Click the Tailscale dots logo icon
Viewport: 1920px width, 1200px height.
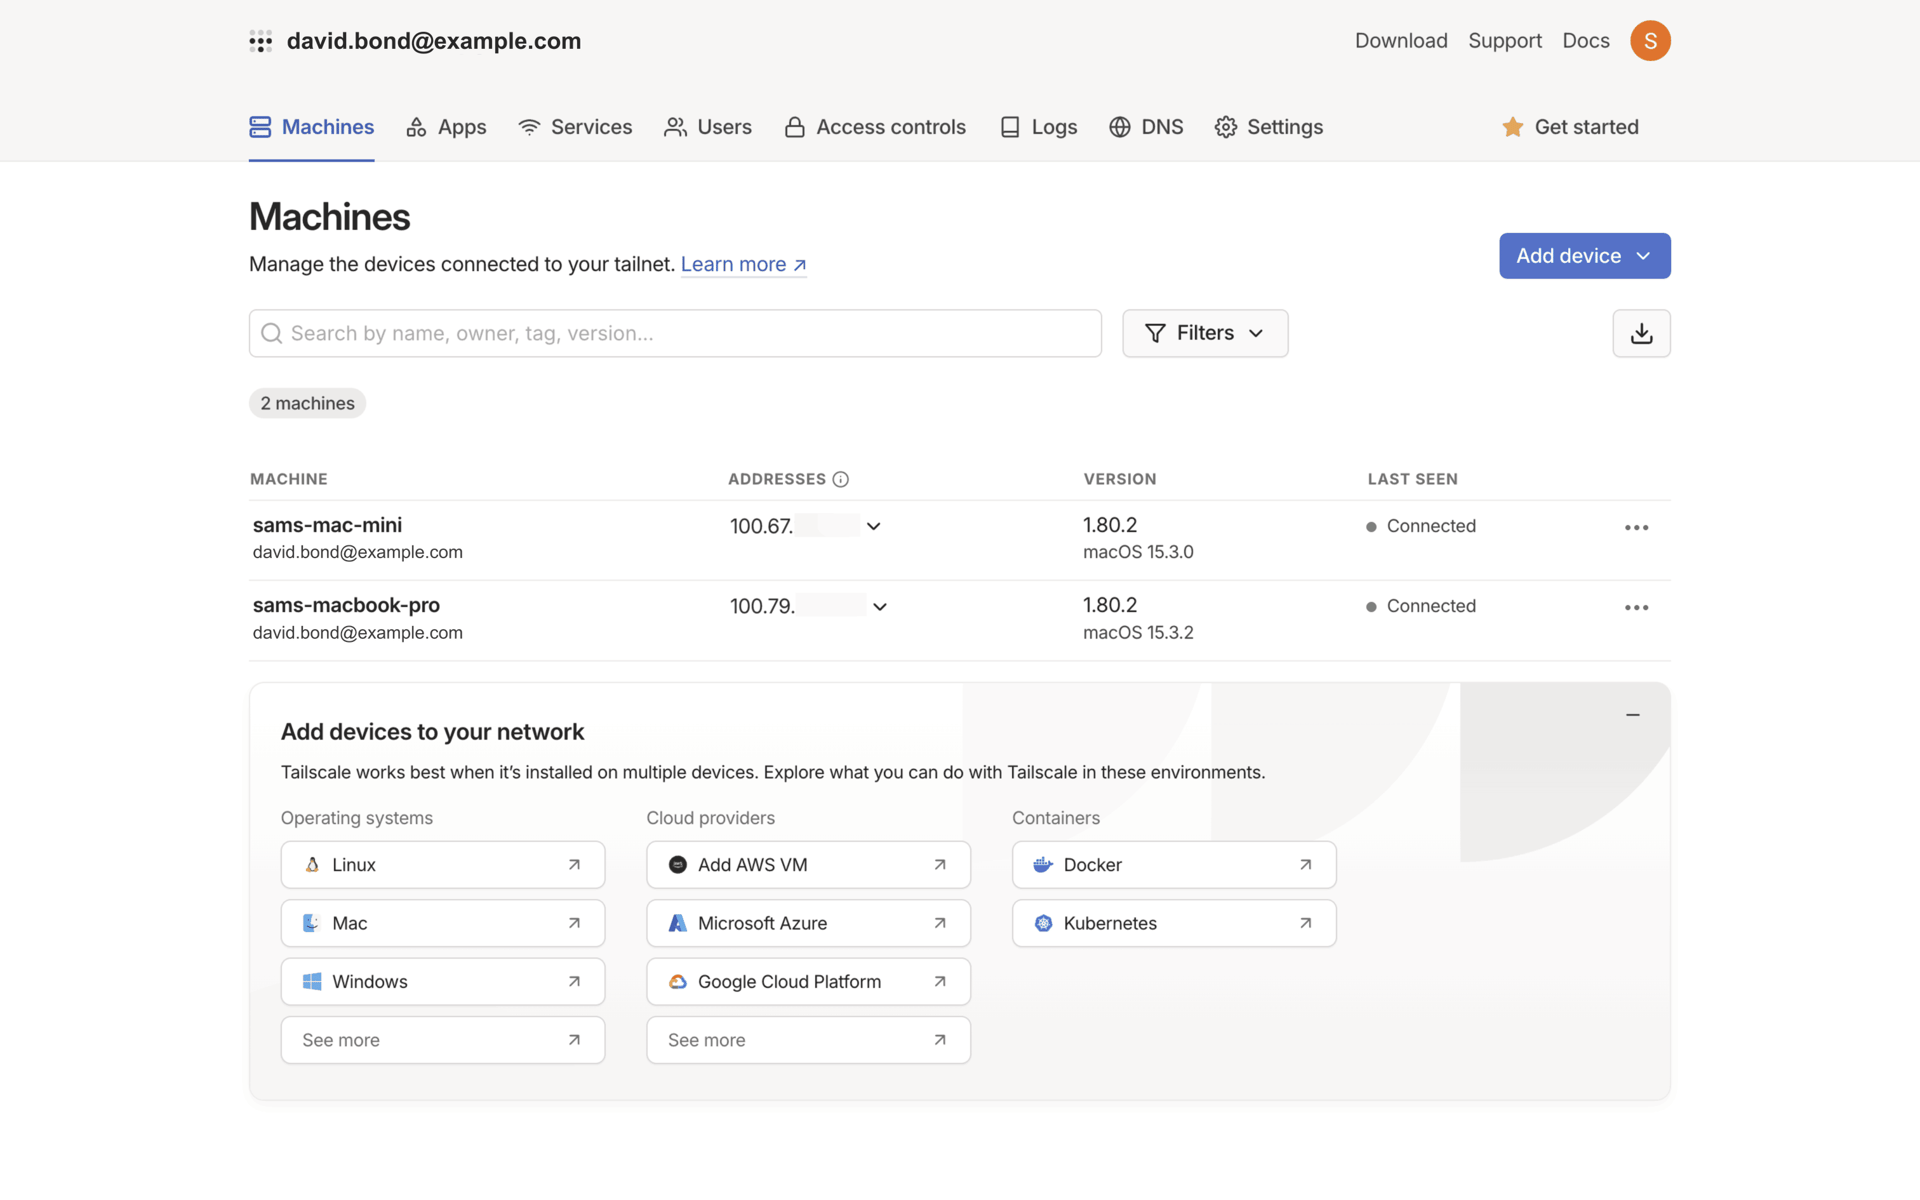pos(261,41)
